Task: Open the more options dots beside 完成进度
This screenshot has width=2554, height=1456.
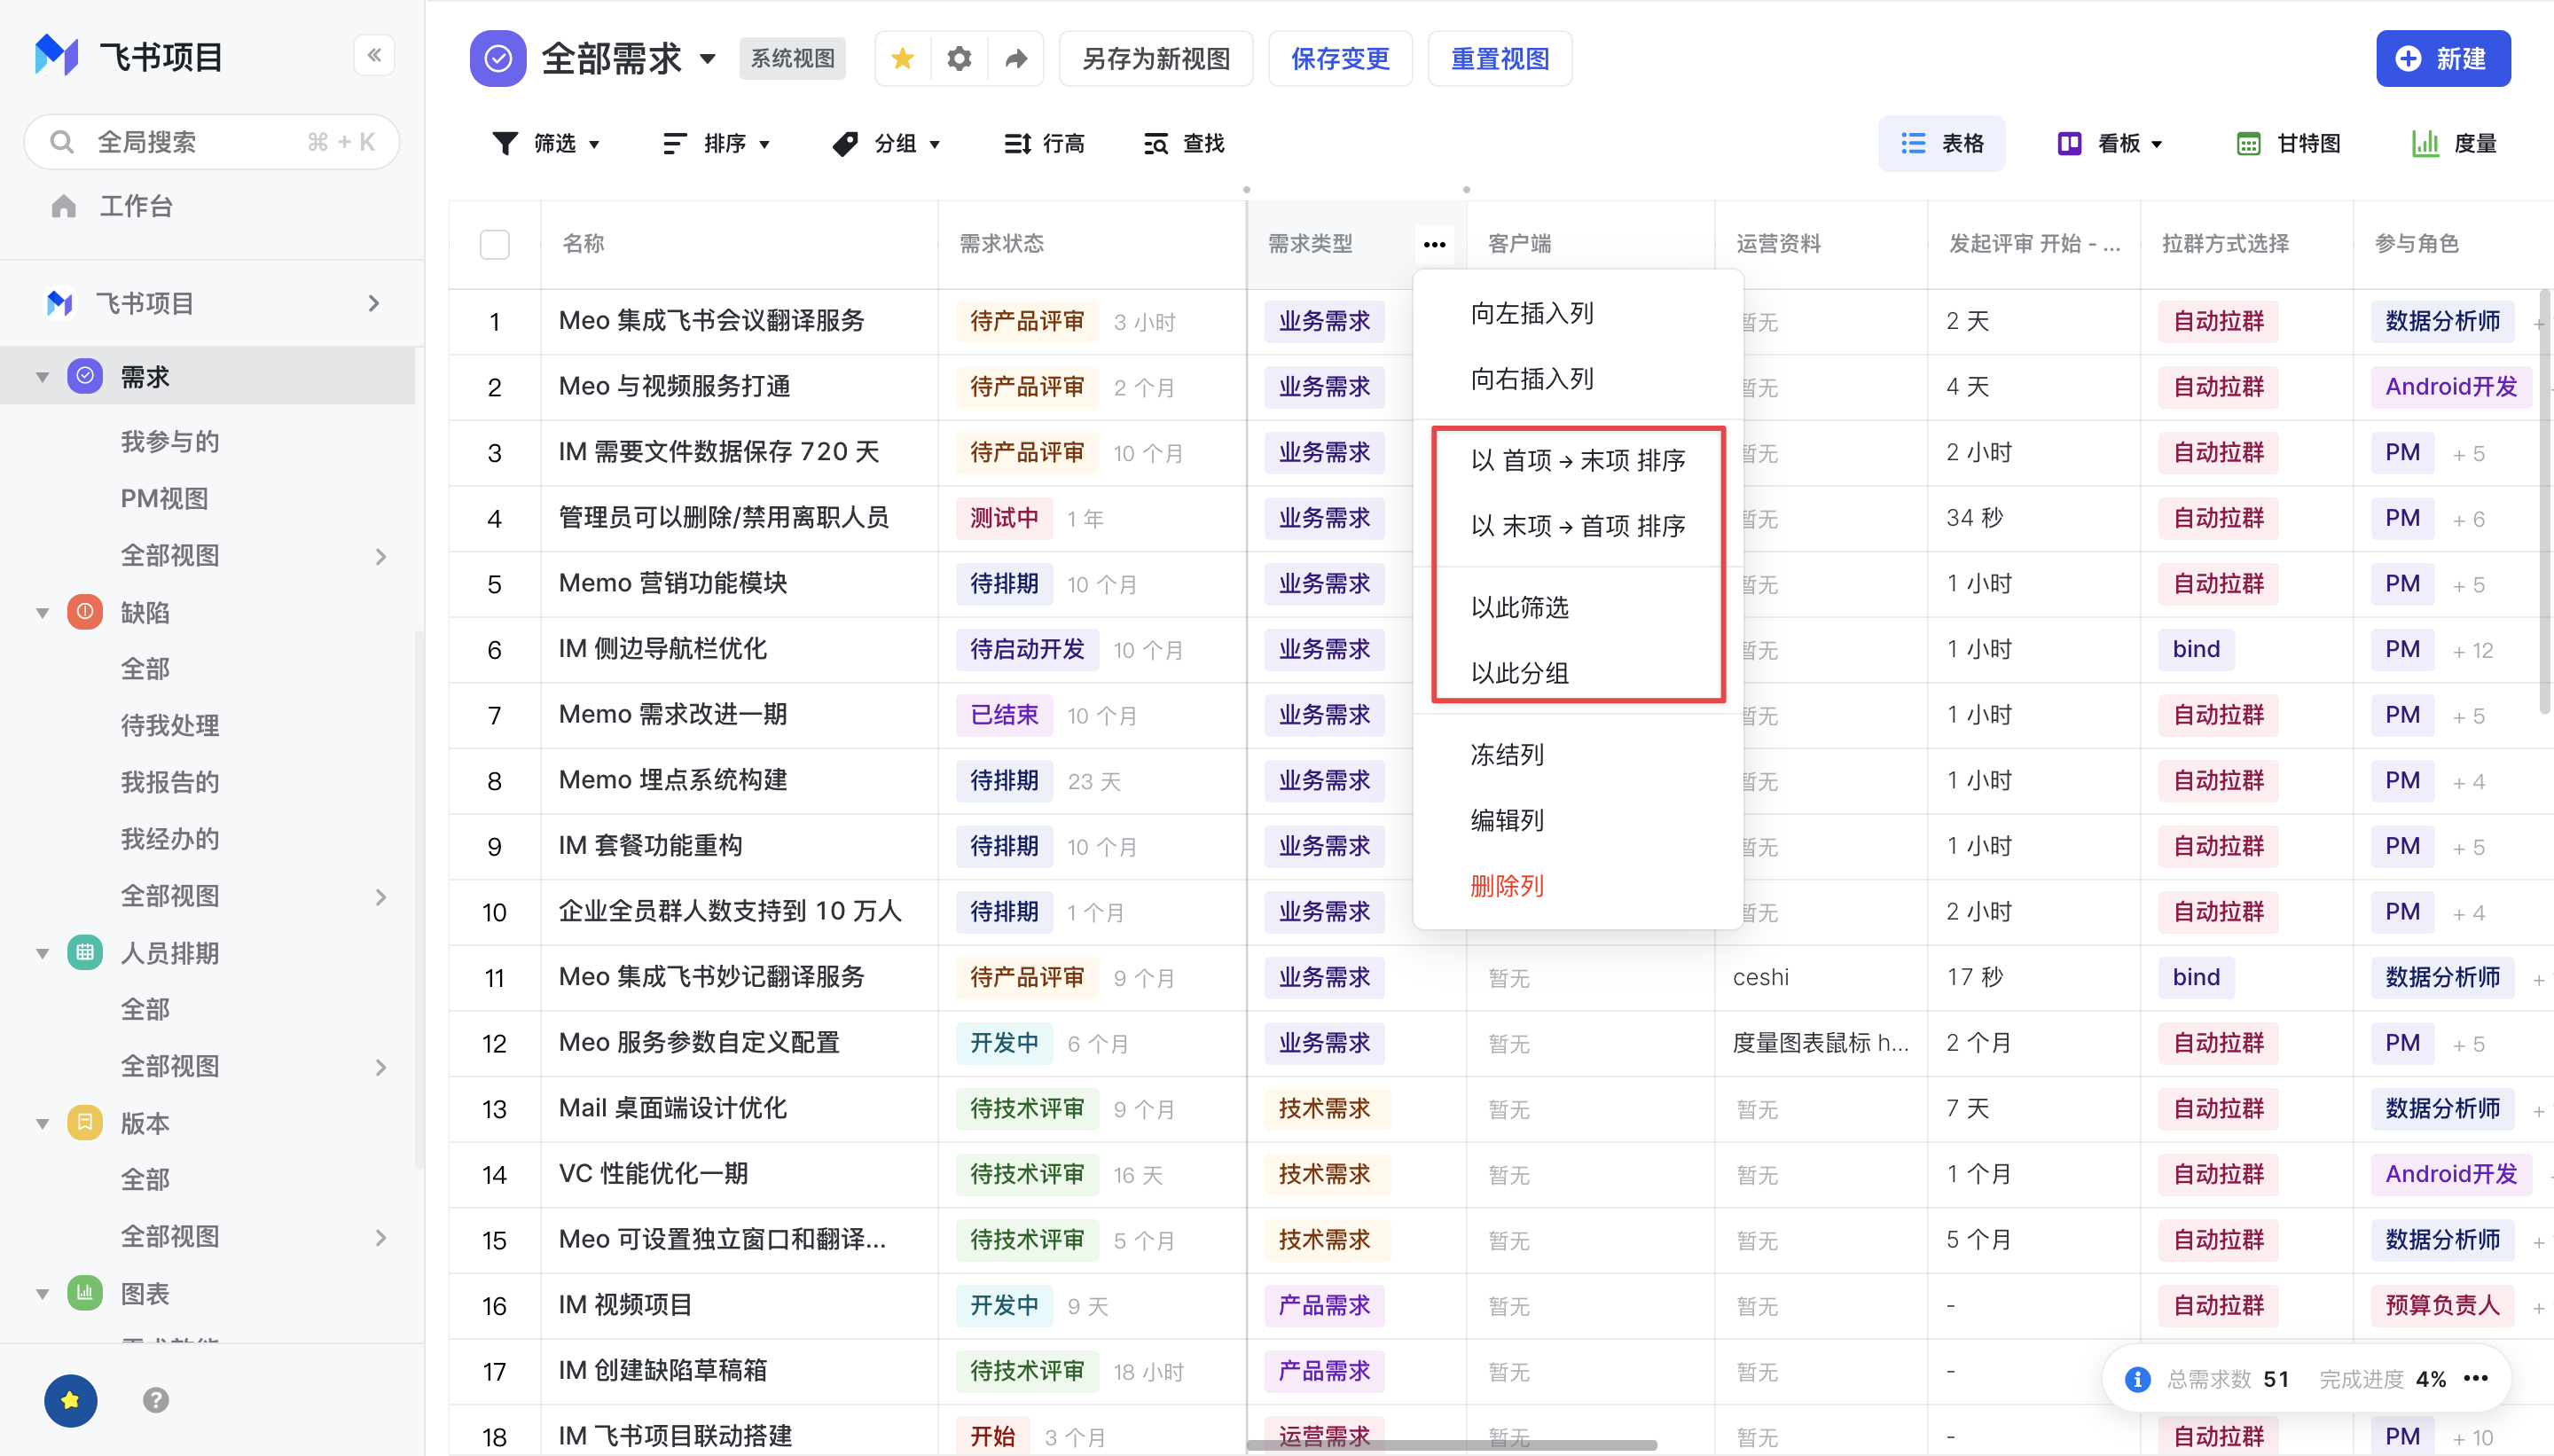Action: 2476,1379
